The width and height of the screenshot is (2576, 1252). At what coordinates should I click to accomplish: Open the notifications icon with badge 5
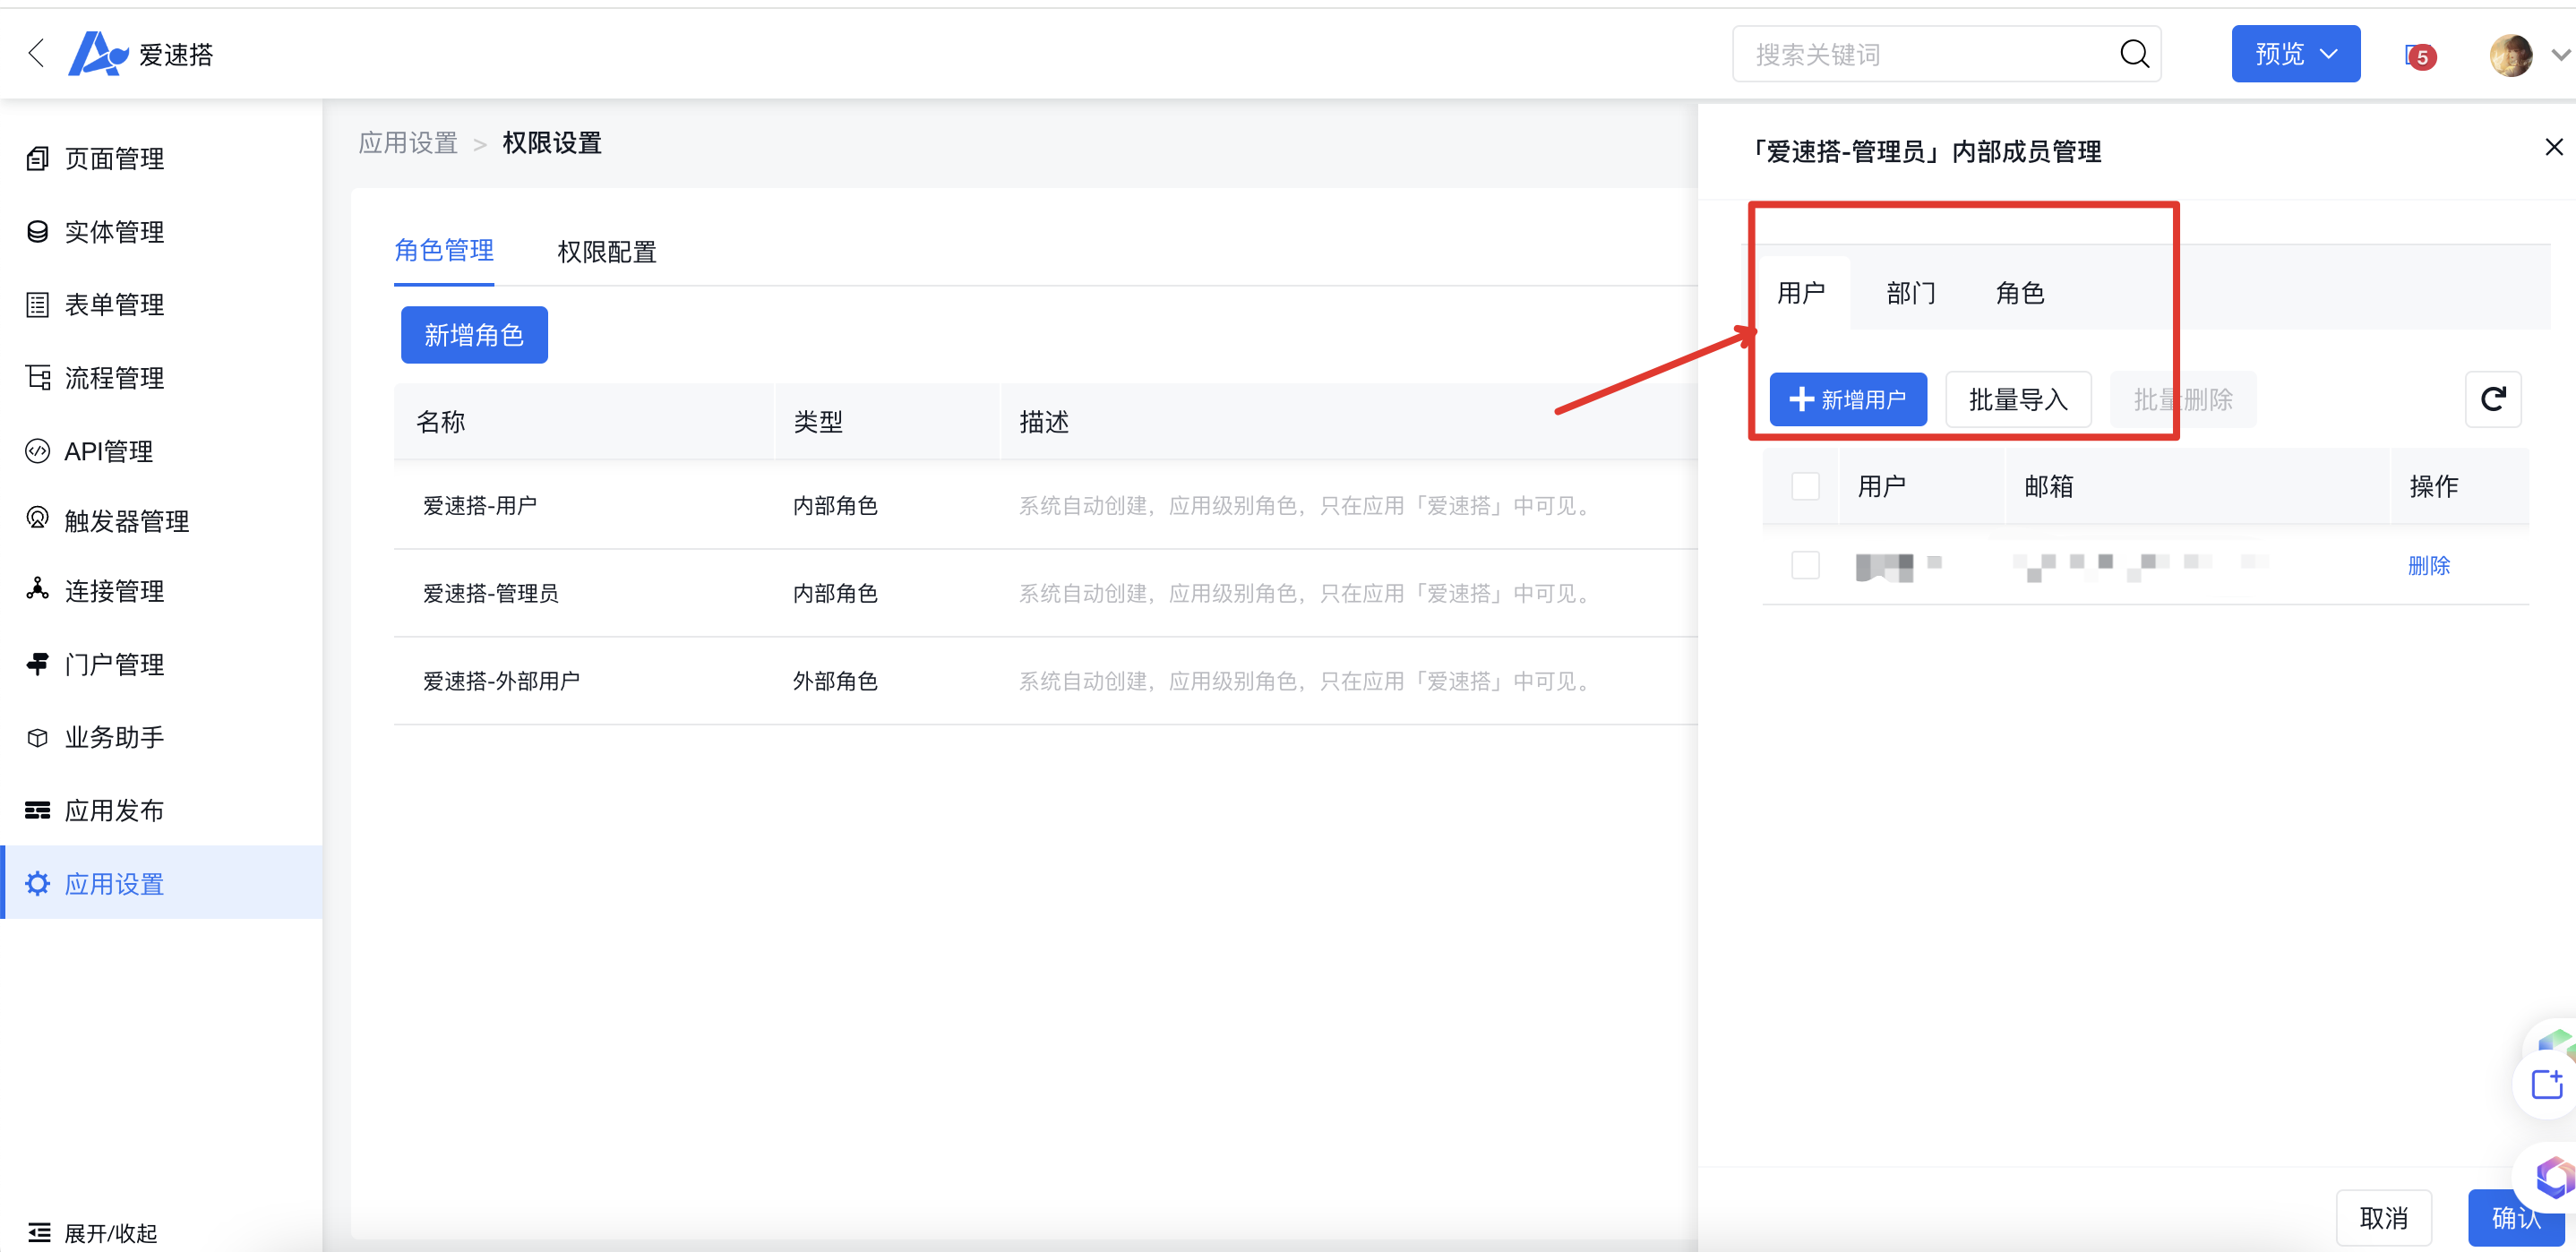coord(2419,56)
